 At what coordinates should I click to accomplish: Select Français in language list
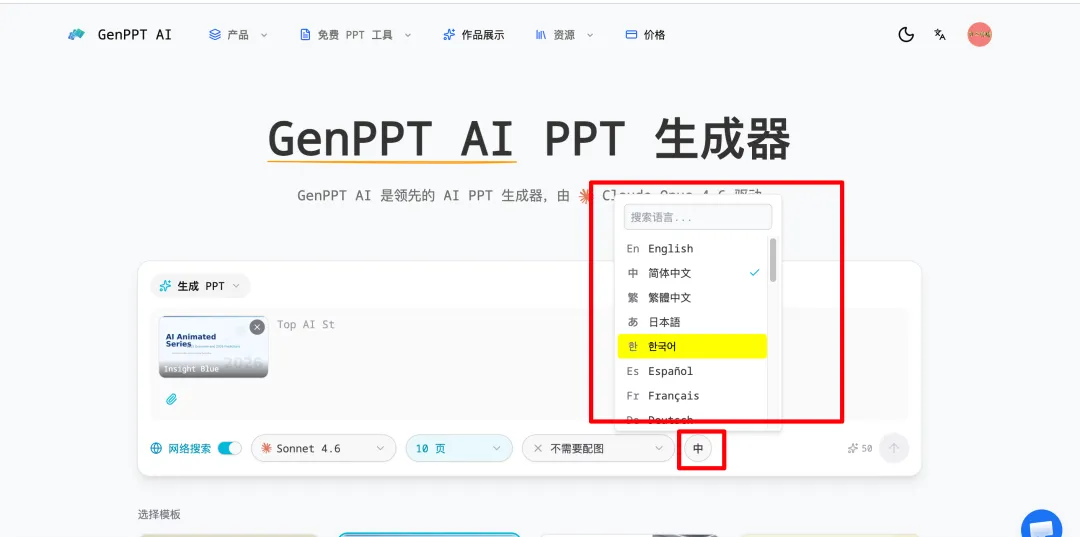tap(692, 396)
